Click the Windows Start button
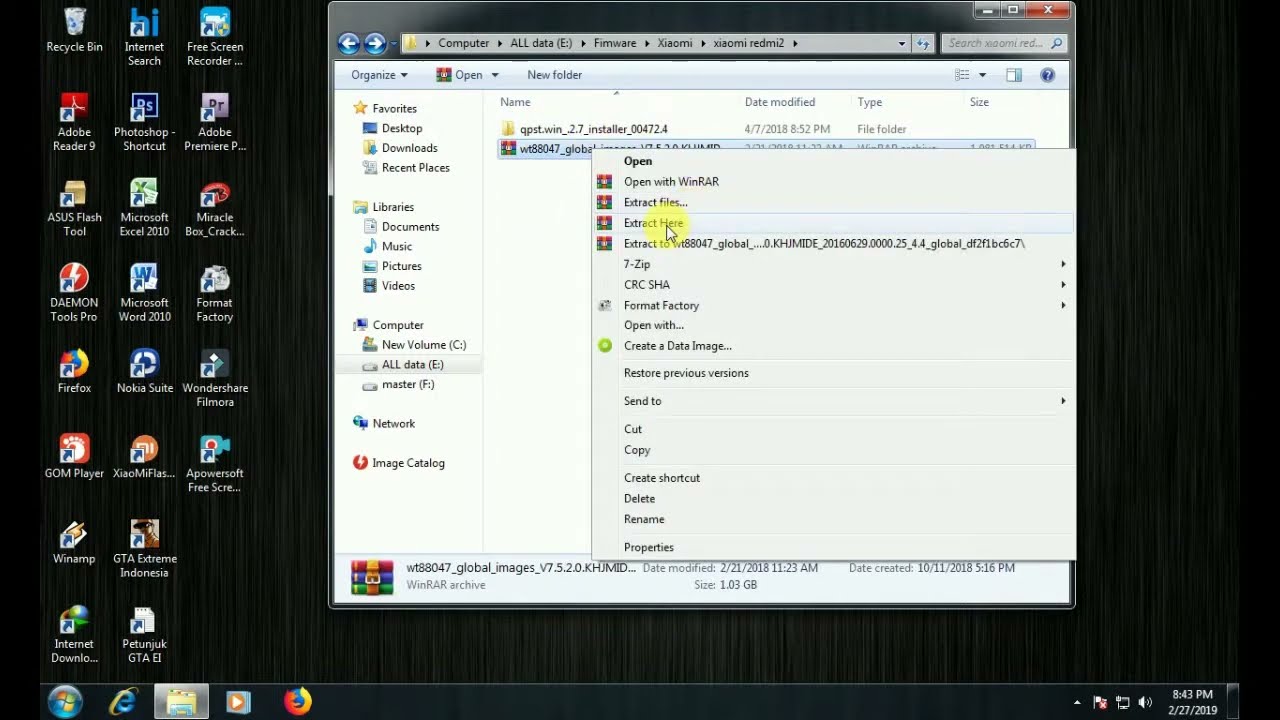The height and width of the screenshot is (720, 1280). [65, 701]
